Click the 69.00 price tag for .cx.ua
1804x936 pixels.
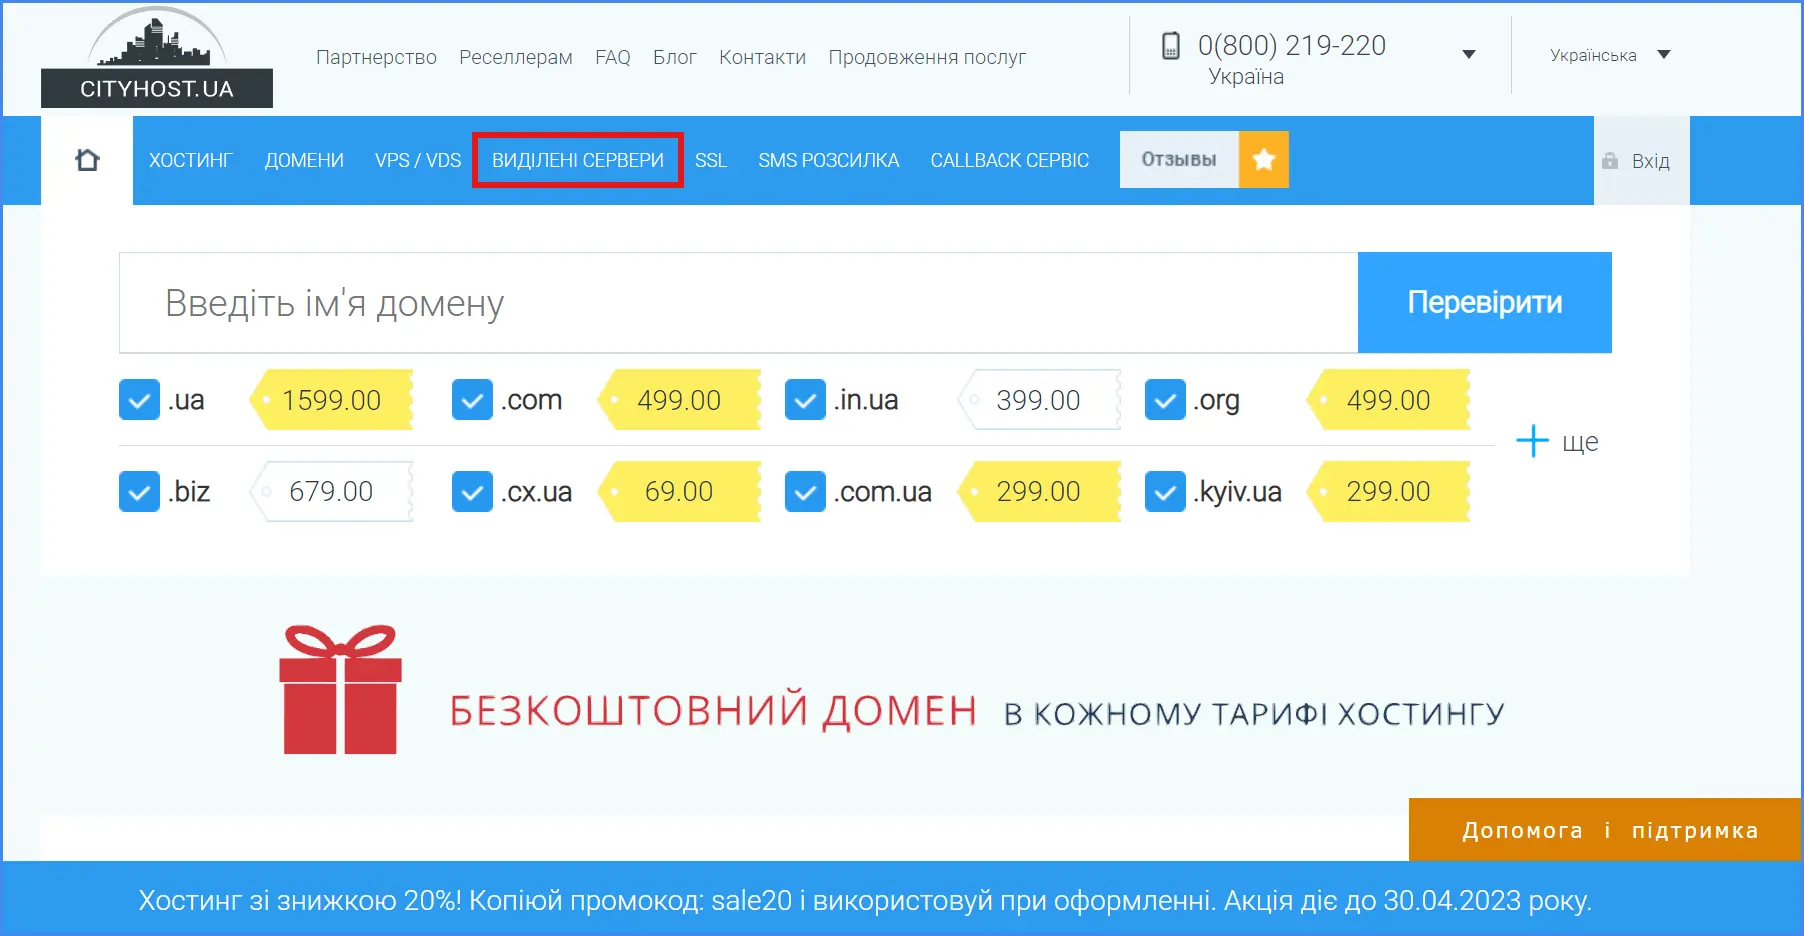[679, 492]
